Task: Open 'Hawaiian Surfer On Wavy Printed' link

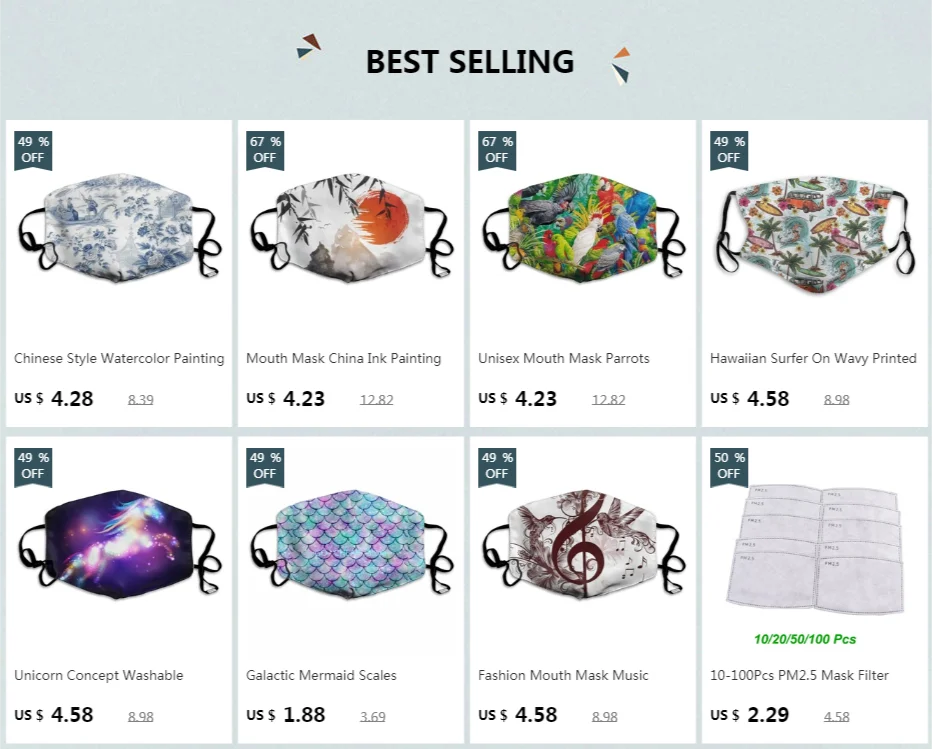Action: tap(813, 358)
